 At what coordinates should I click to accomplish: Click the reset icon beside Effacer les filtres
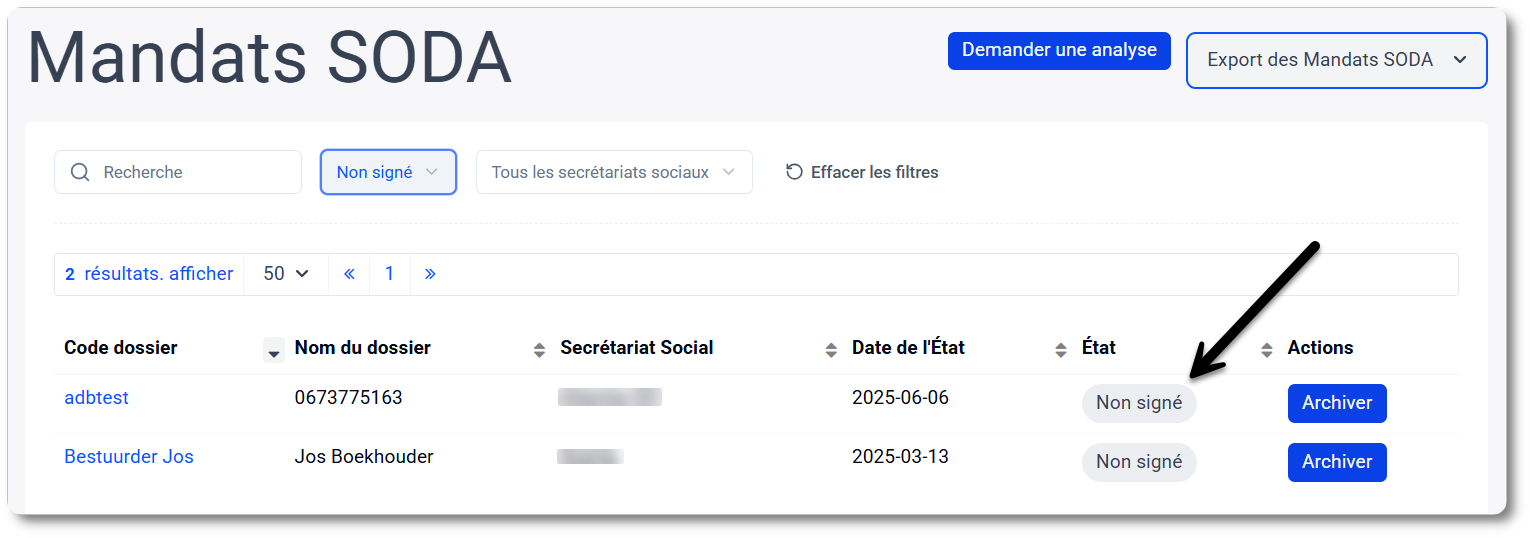(794, 172)
